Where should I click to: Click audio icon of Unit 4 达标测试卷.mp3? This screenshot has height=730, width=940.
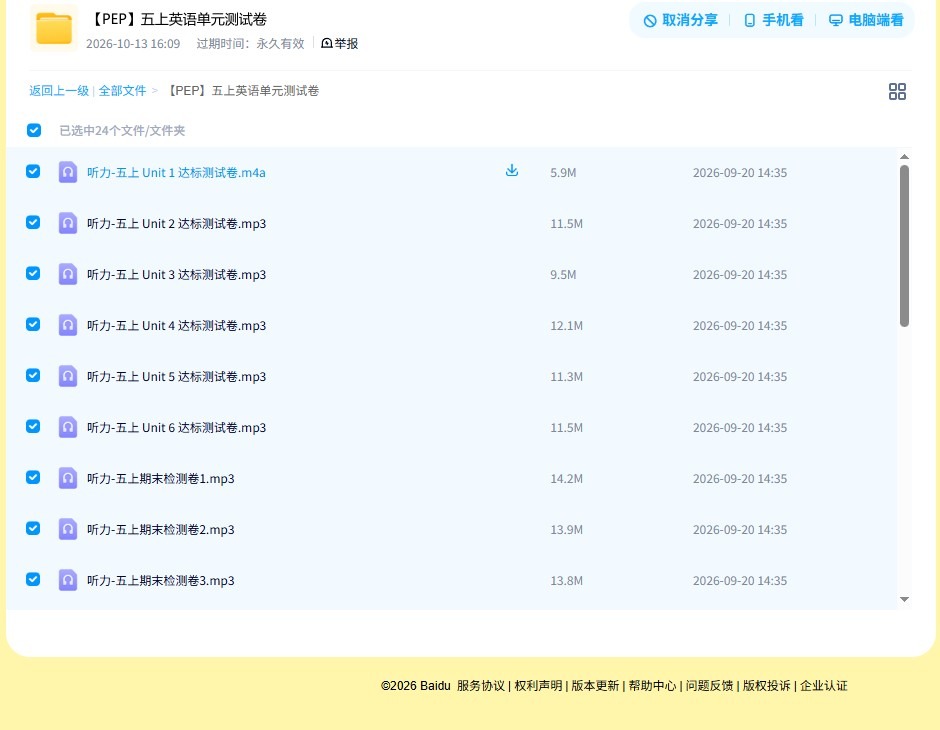pyautogui.click(x=68, y=325)
